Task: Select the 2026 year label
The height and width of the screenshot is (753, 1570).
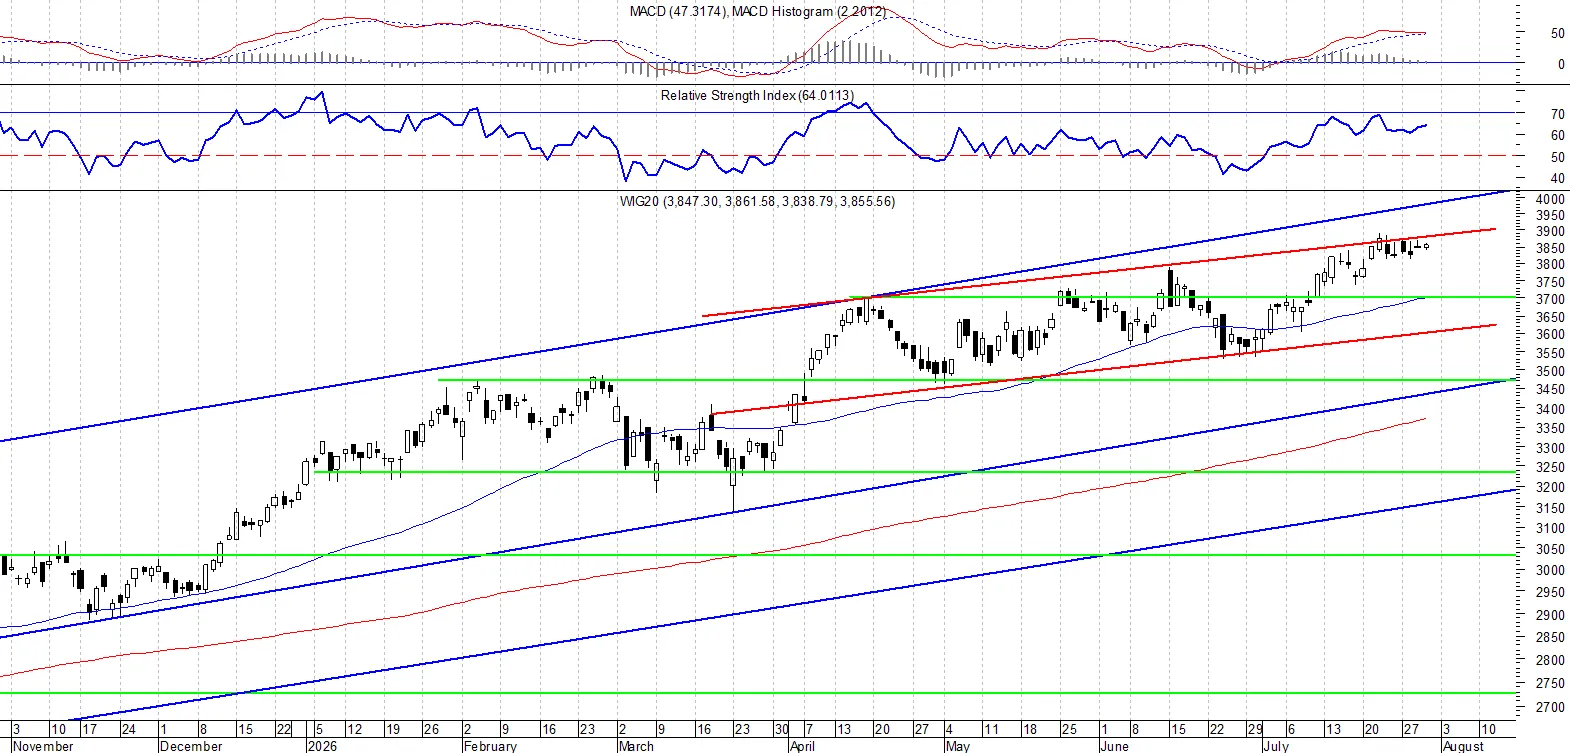Action: [322, 746]
